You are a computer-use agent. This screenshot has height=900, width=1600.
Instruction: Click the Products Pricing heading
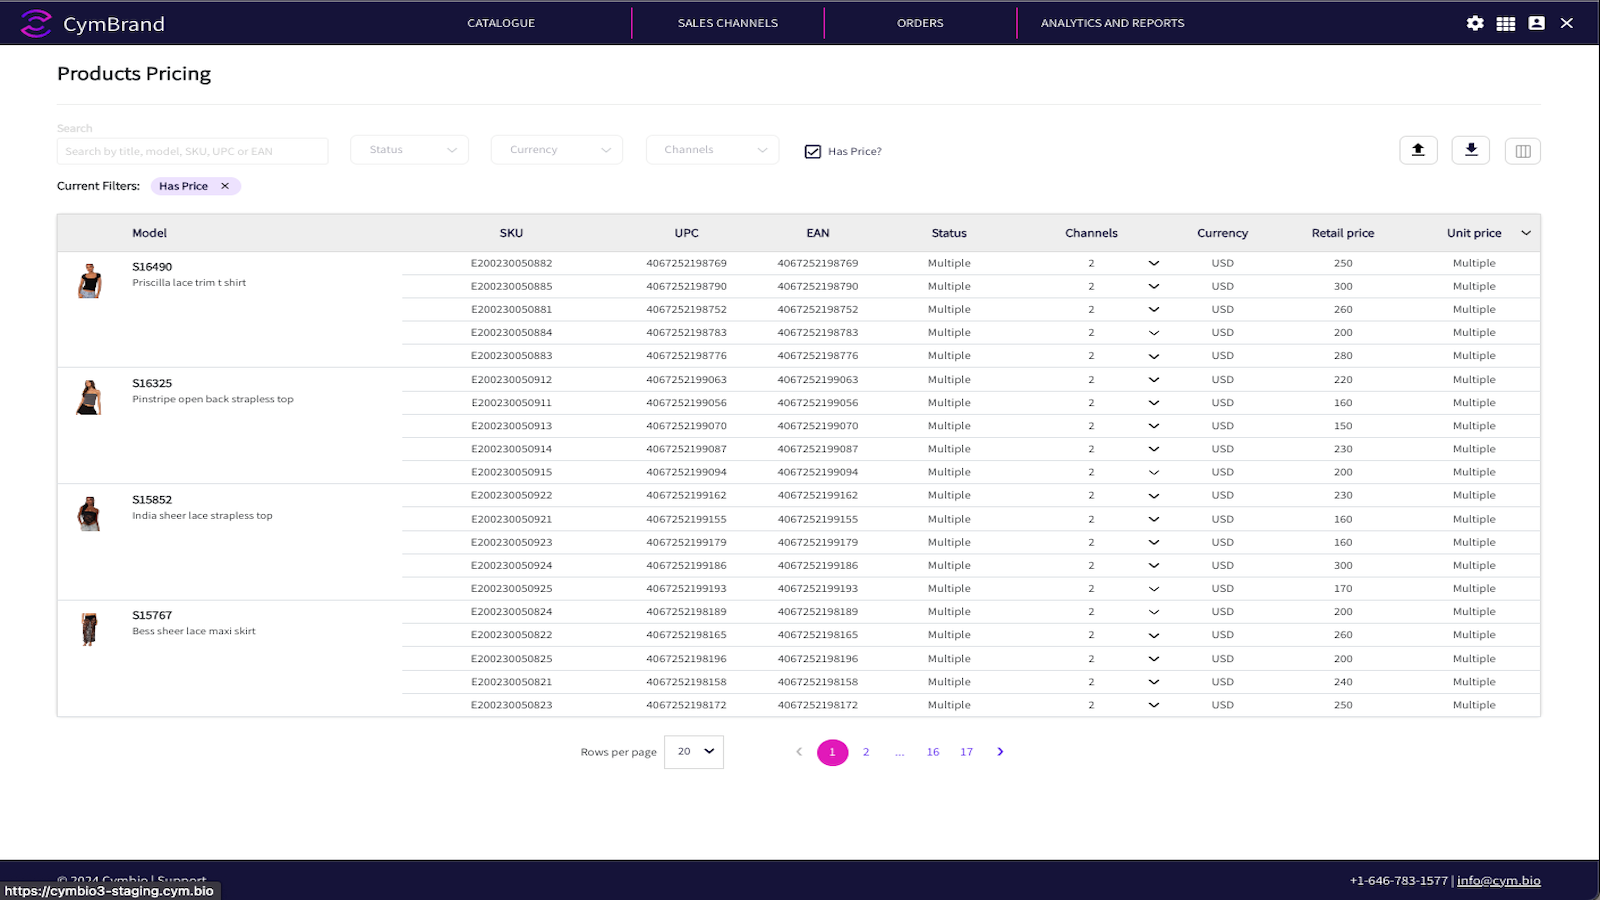tap(134, 74)
